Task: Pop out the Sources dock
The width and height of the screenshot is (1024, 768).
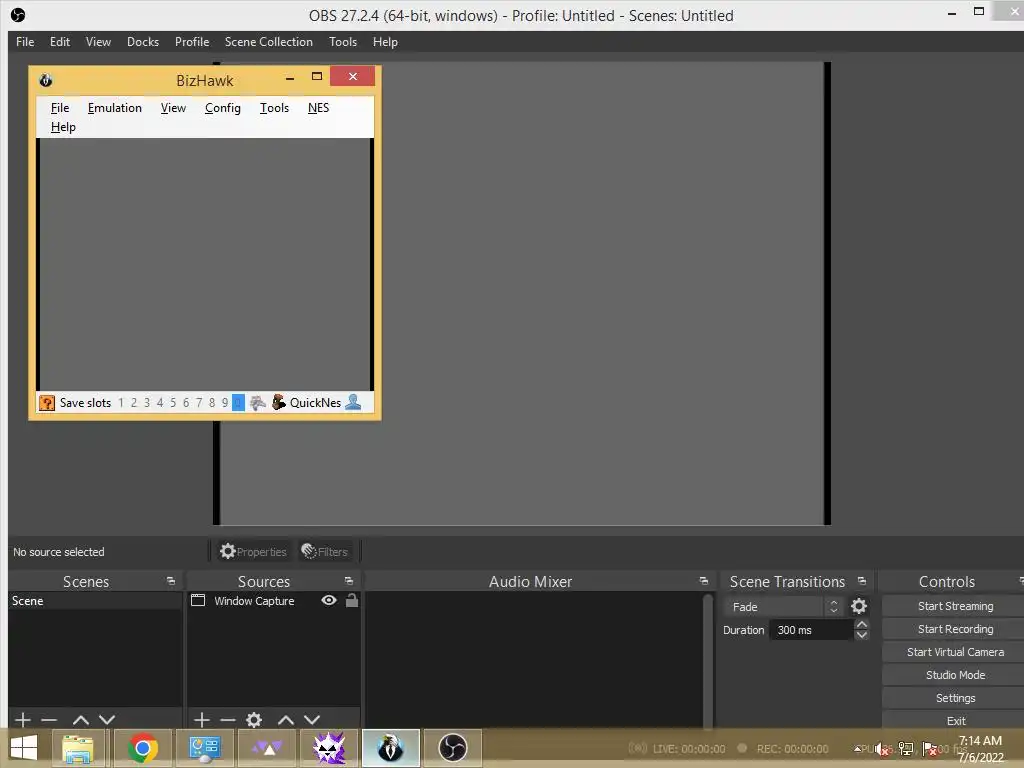Action: (349, 581)
